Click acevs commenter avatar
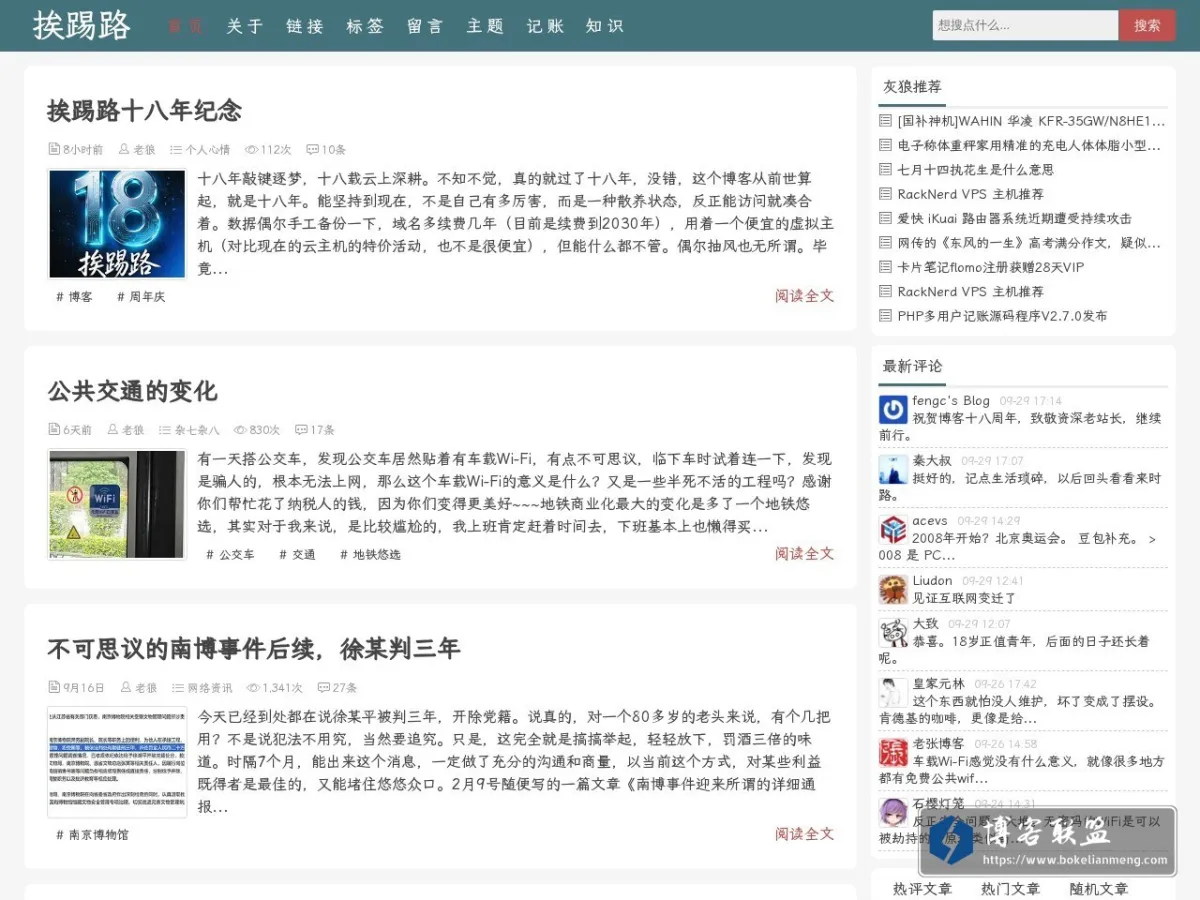 tap(893, 530)
